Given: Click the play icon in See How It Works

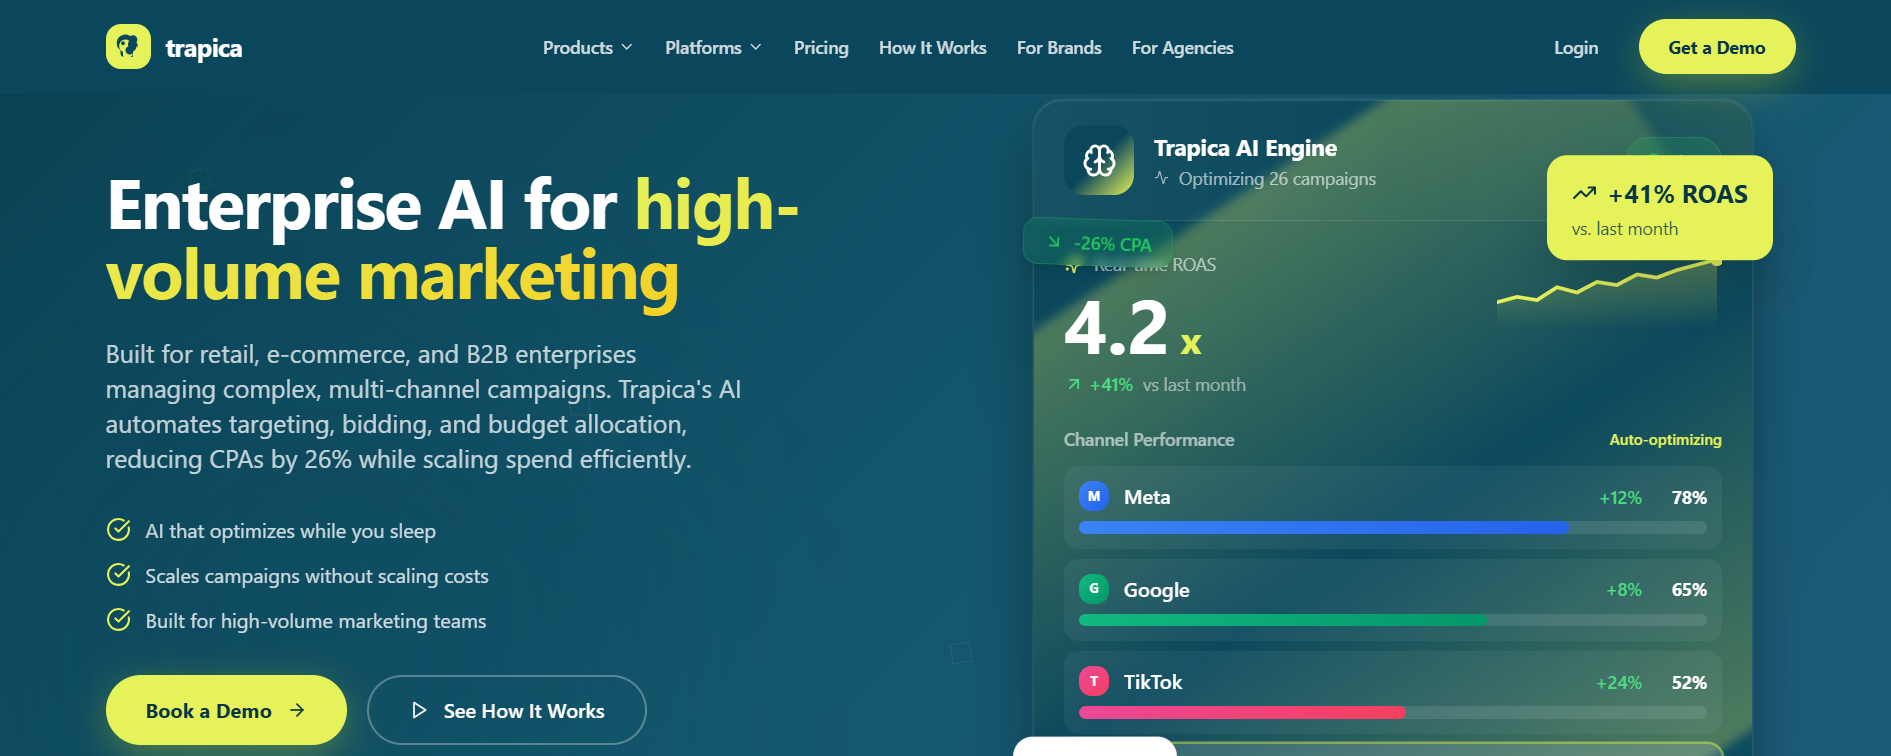Looking at the screenshot, I should click(x=420, y=710).
